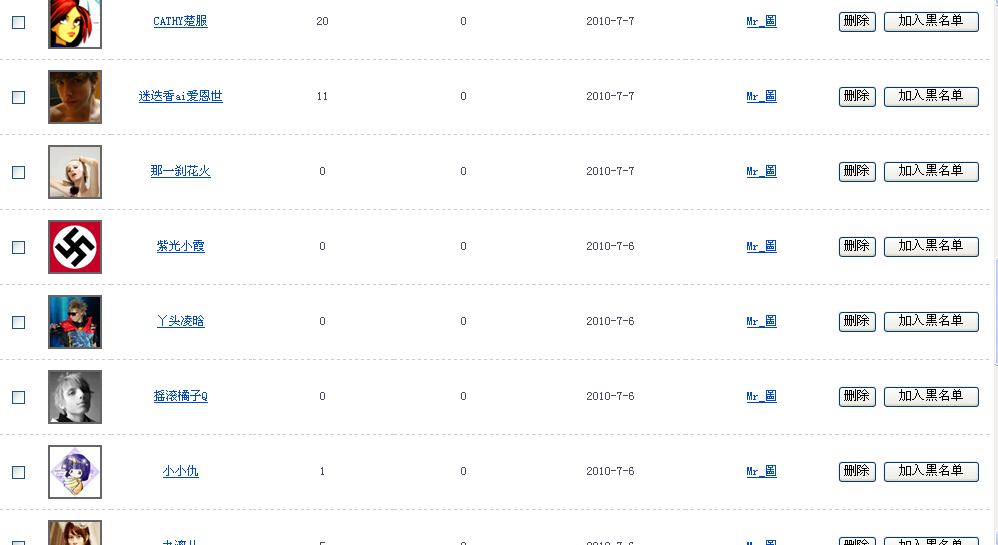Click 加入黑名单 in the 小小仇 row
This screenshot has width=998, height=545.
click(x=931, y=471)
